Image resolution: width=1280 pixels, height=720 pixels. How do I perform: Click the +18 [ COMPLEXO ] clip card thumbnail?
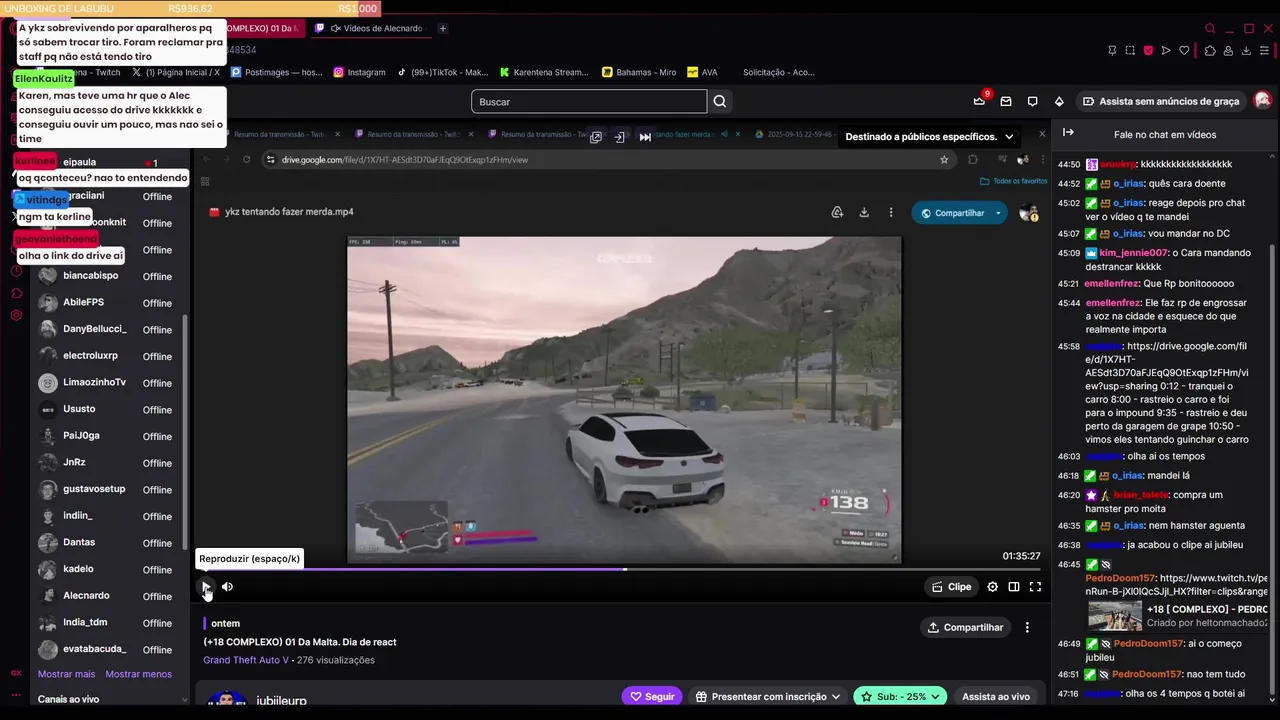pos(1114,615)
